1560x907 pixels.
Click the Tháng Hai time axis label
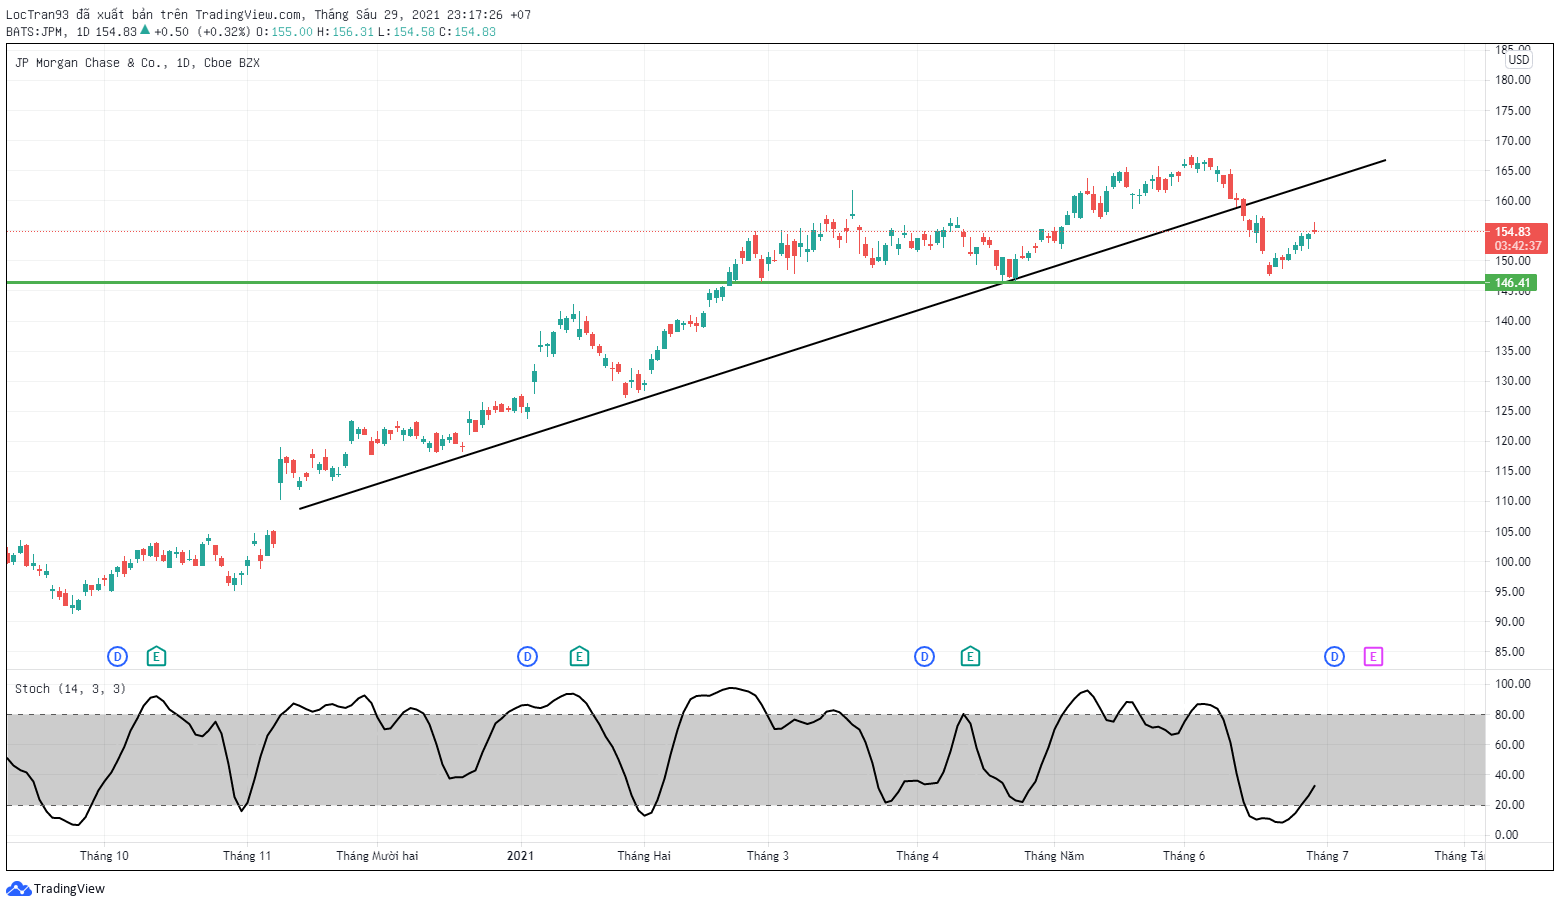[x=644, y=856]
